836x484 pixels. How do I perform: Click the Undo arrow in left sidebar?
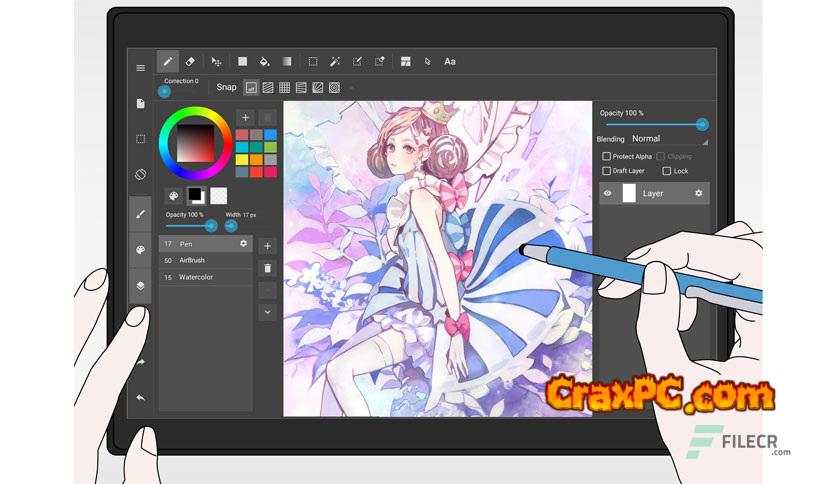coord(140,397)
